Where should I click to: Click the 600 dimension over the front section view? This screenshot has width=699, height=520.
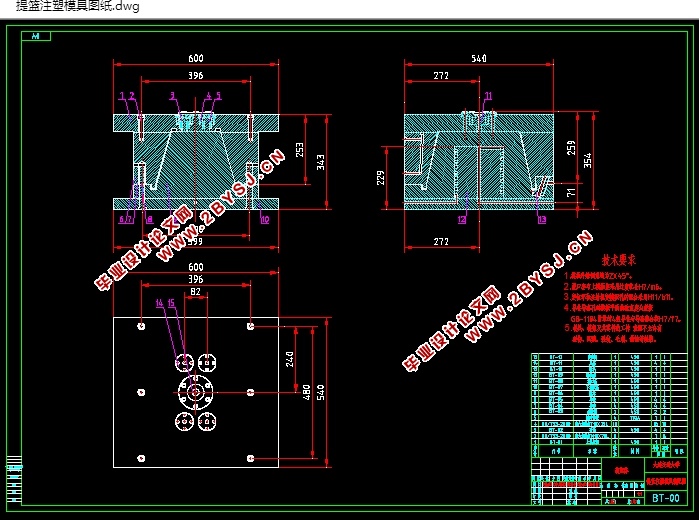[x=196, y=58]
